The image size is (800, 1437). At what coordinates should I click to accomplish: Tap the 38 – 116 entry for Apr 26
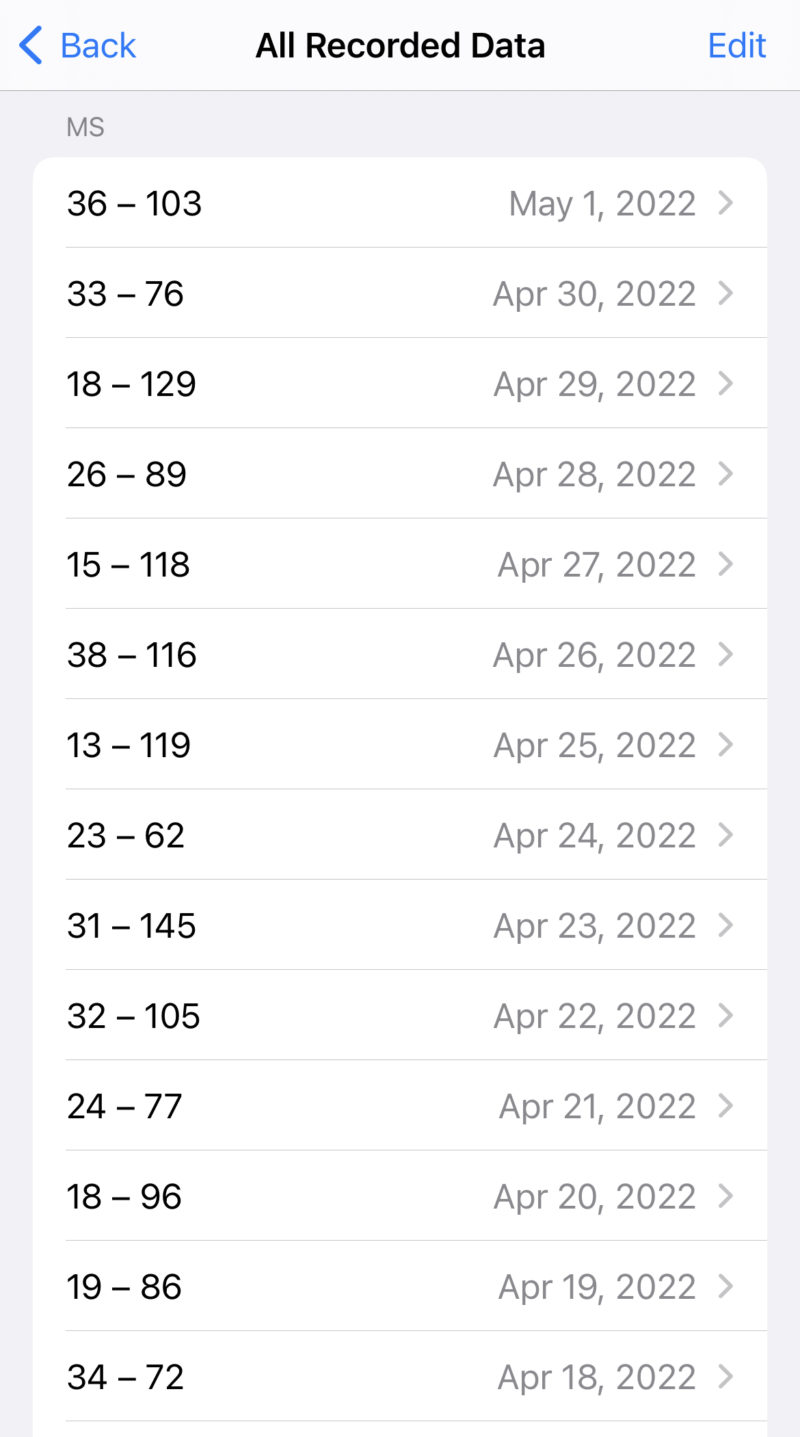point(400,654)
